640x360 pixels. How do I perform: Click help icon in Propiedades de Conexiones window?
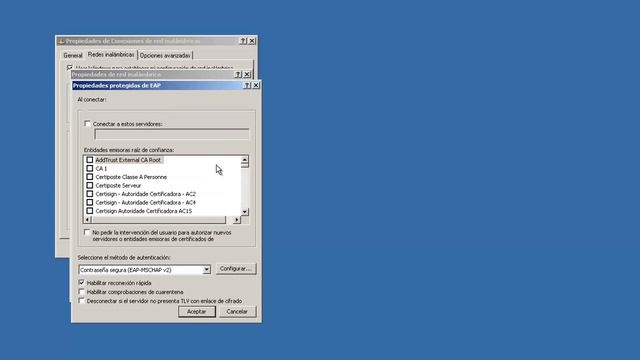pyautogui.click(x=243, y=41)
